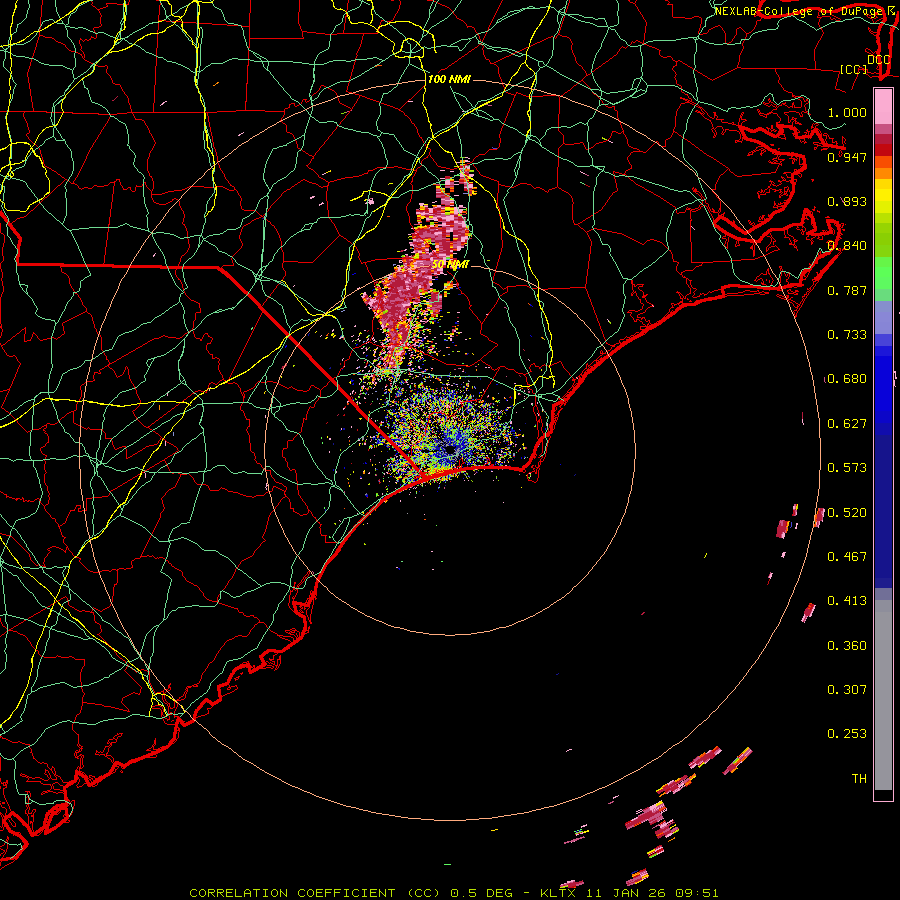
Task: Click the 0.360 color scale label
Action: (x=847, y=646)
